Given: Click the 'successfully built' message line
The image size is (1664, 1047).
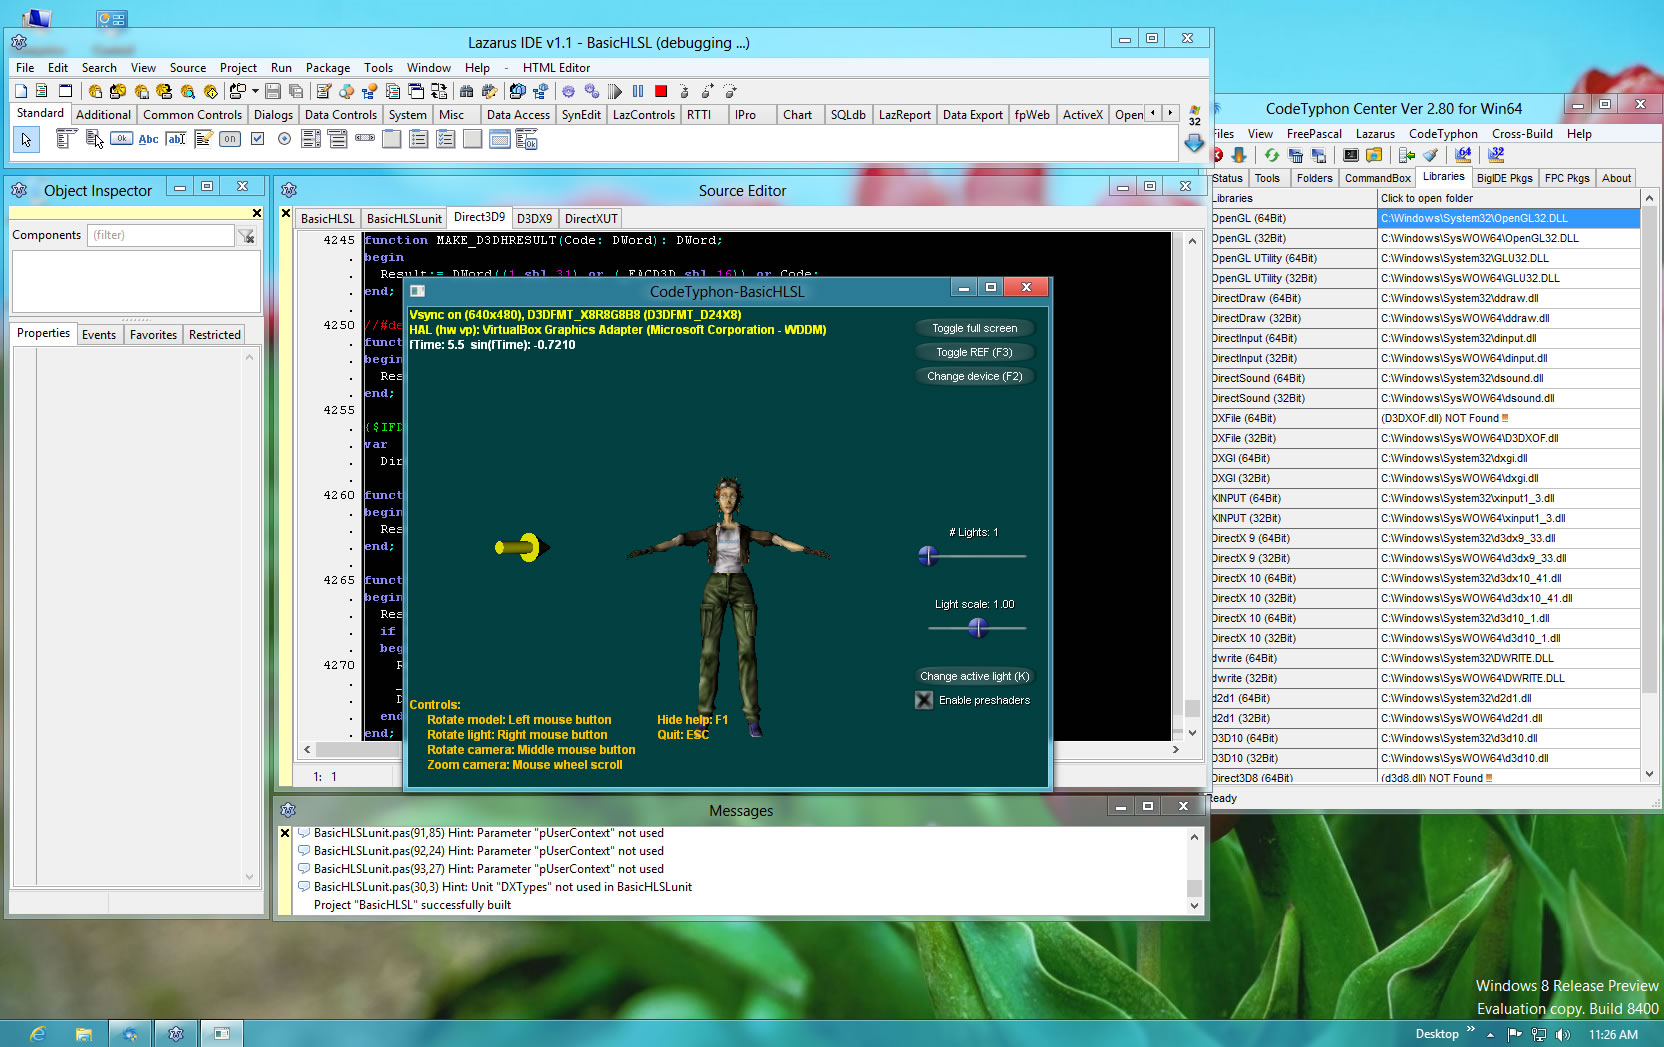Looking at the screenshot, I should pyautogui.click(x=412, y=905).
